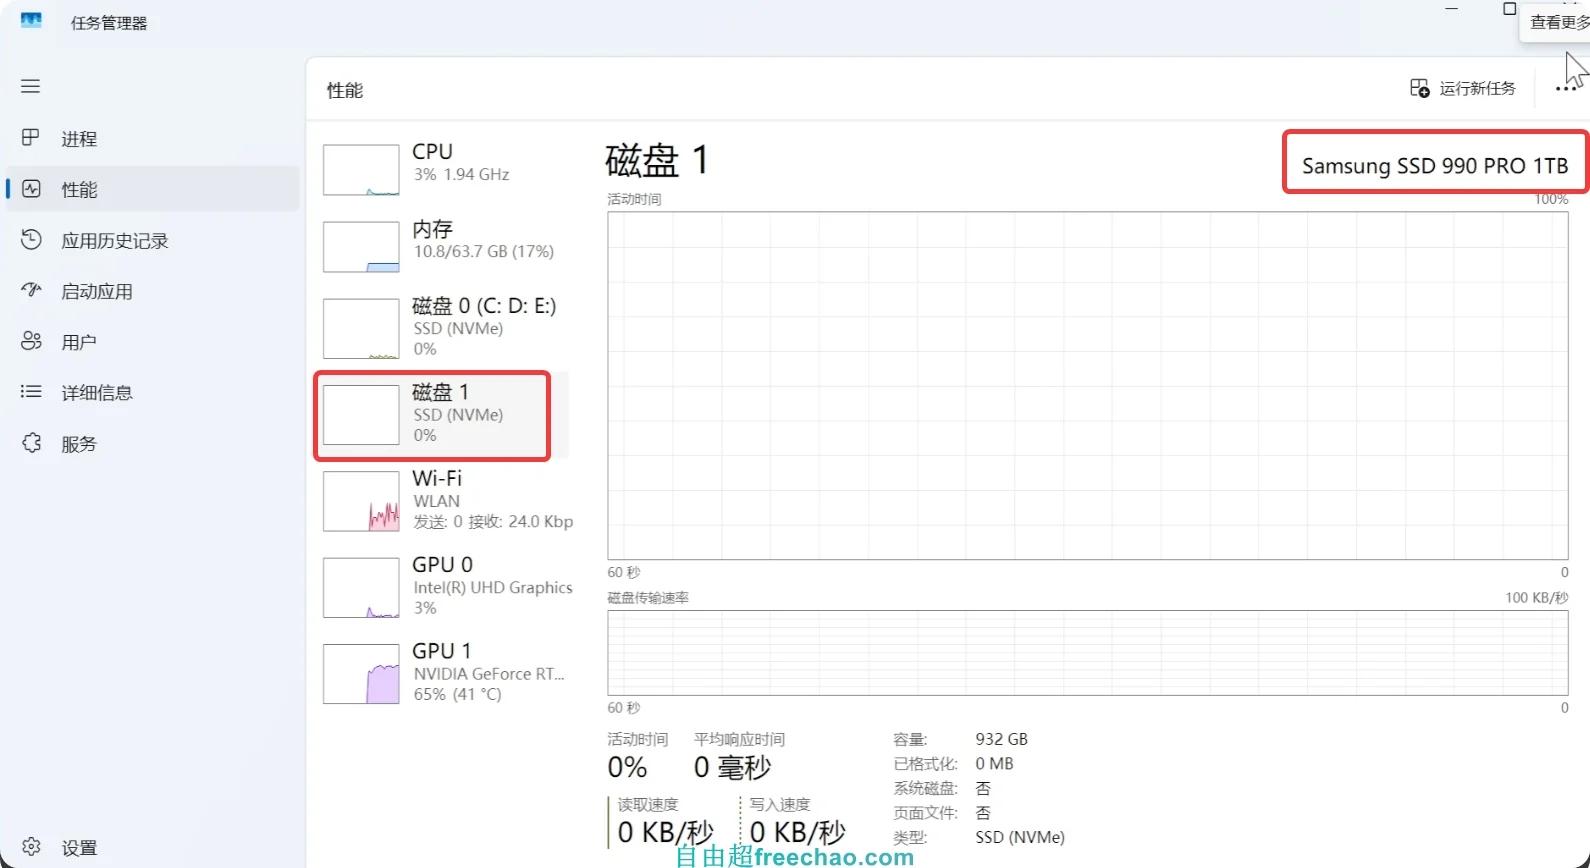Viewport: 1590px width, 868px height.
Task: Click the 读取速度 read speed label
Action: click(648, 804)
